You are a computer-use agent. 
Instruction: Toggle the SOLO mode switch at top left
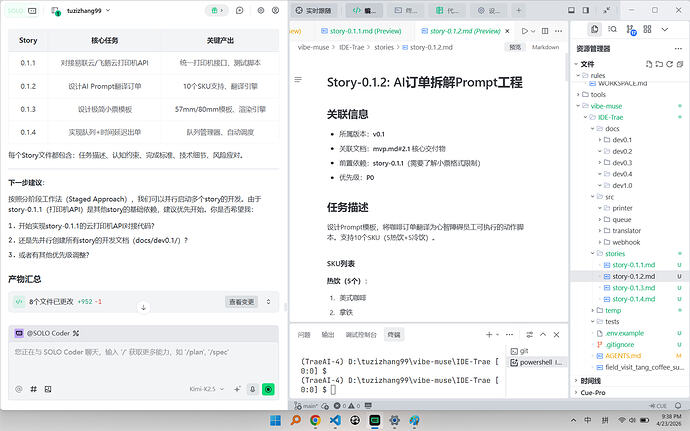[x=22, y=11]
